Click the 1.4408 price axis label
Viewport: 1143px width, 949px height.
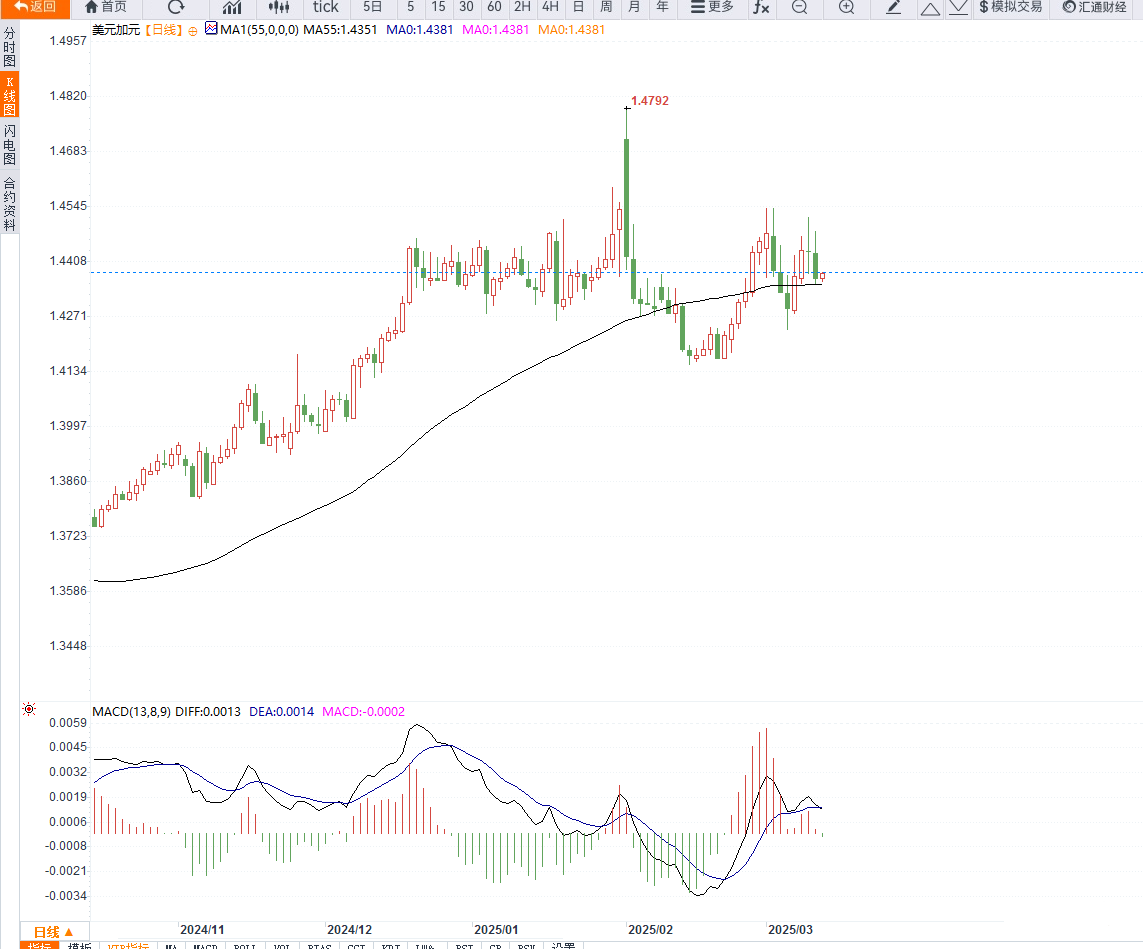[68, 261]
